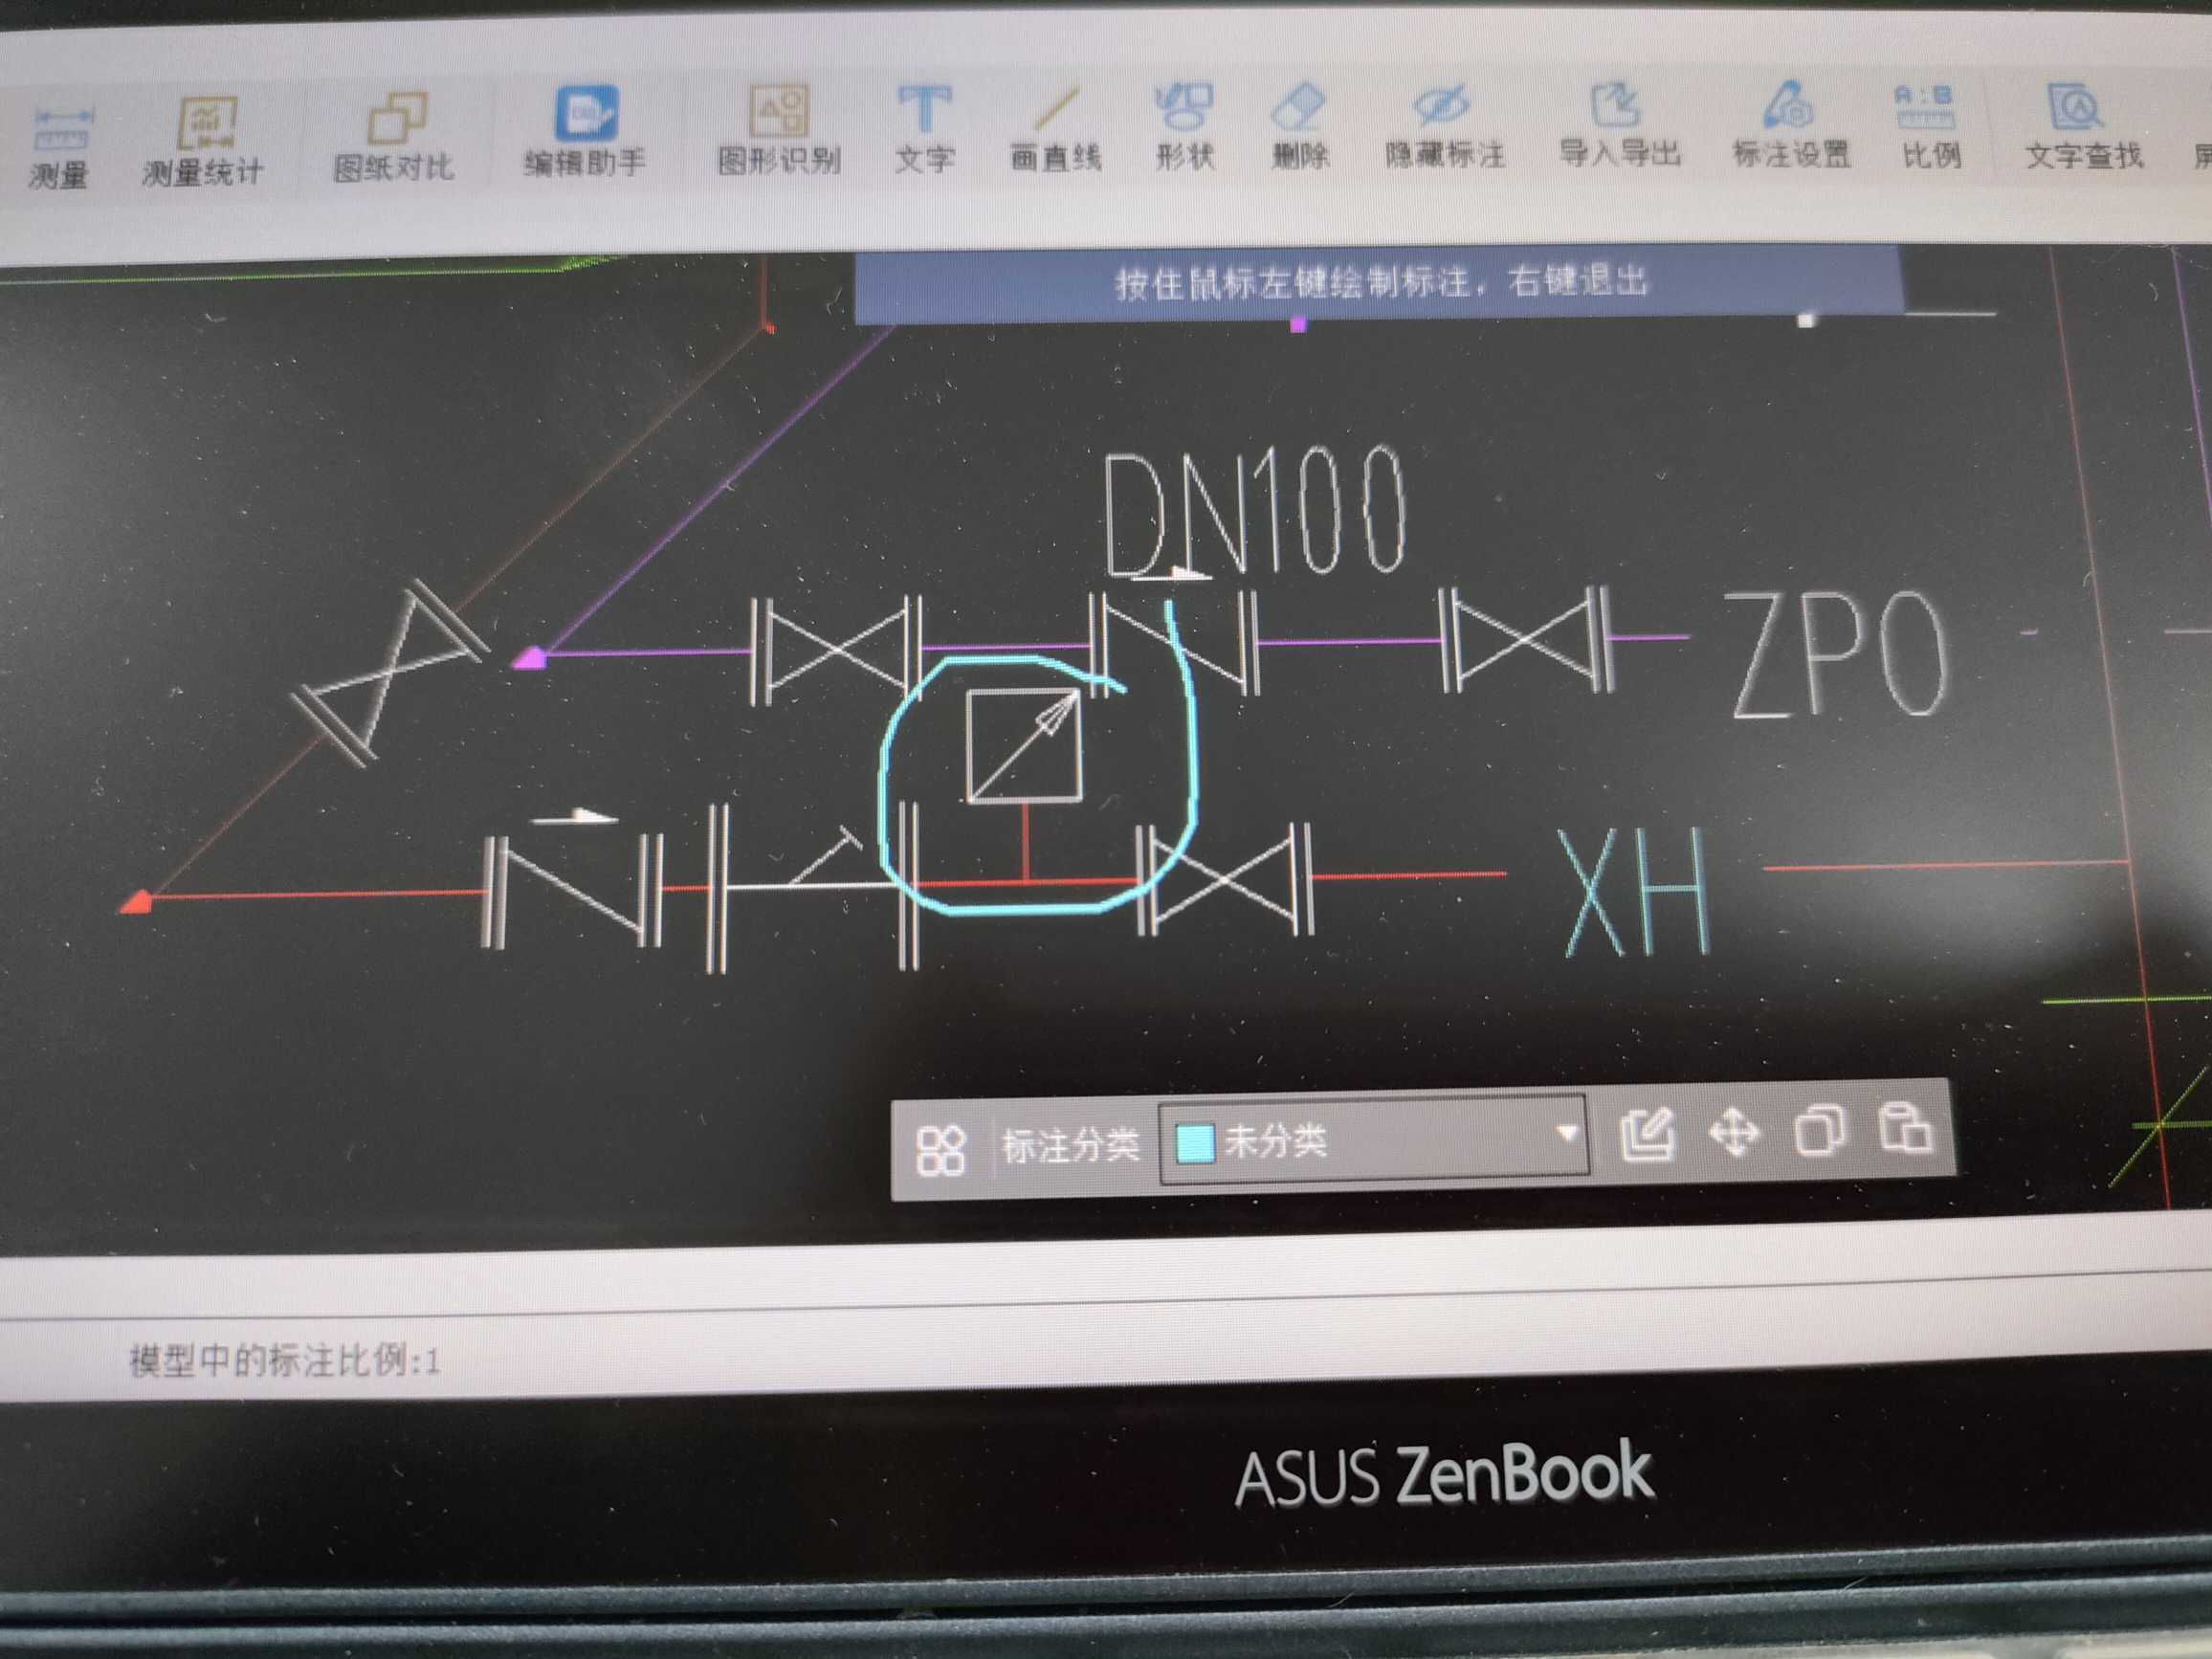Click the 图形识别 shape recognition icon
The image size is (2212, 1659).
coord(780,130)
